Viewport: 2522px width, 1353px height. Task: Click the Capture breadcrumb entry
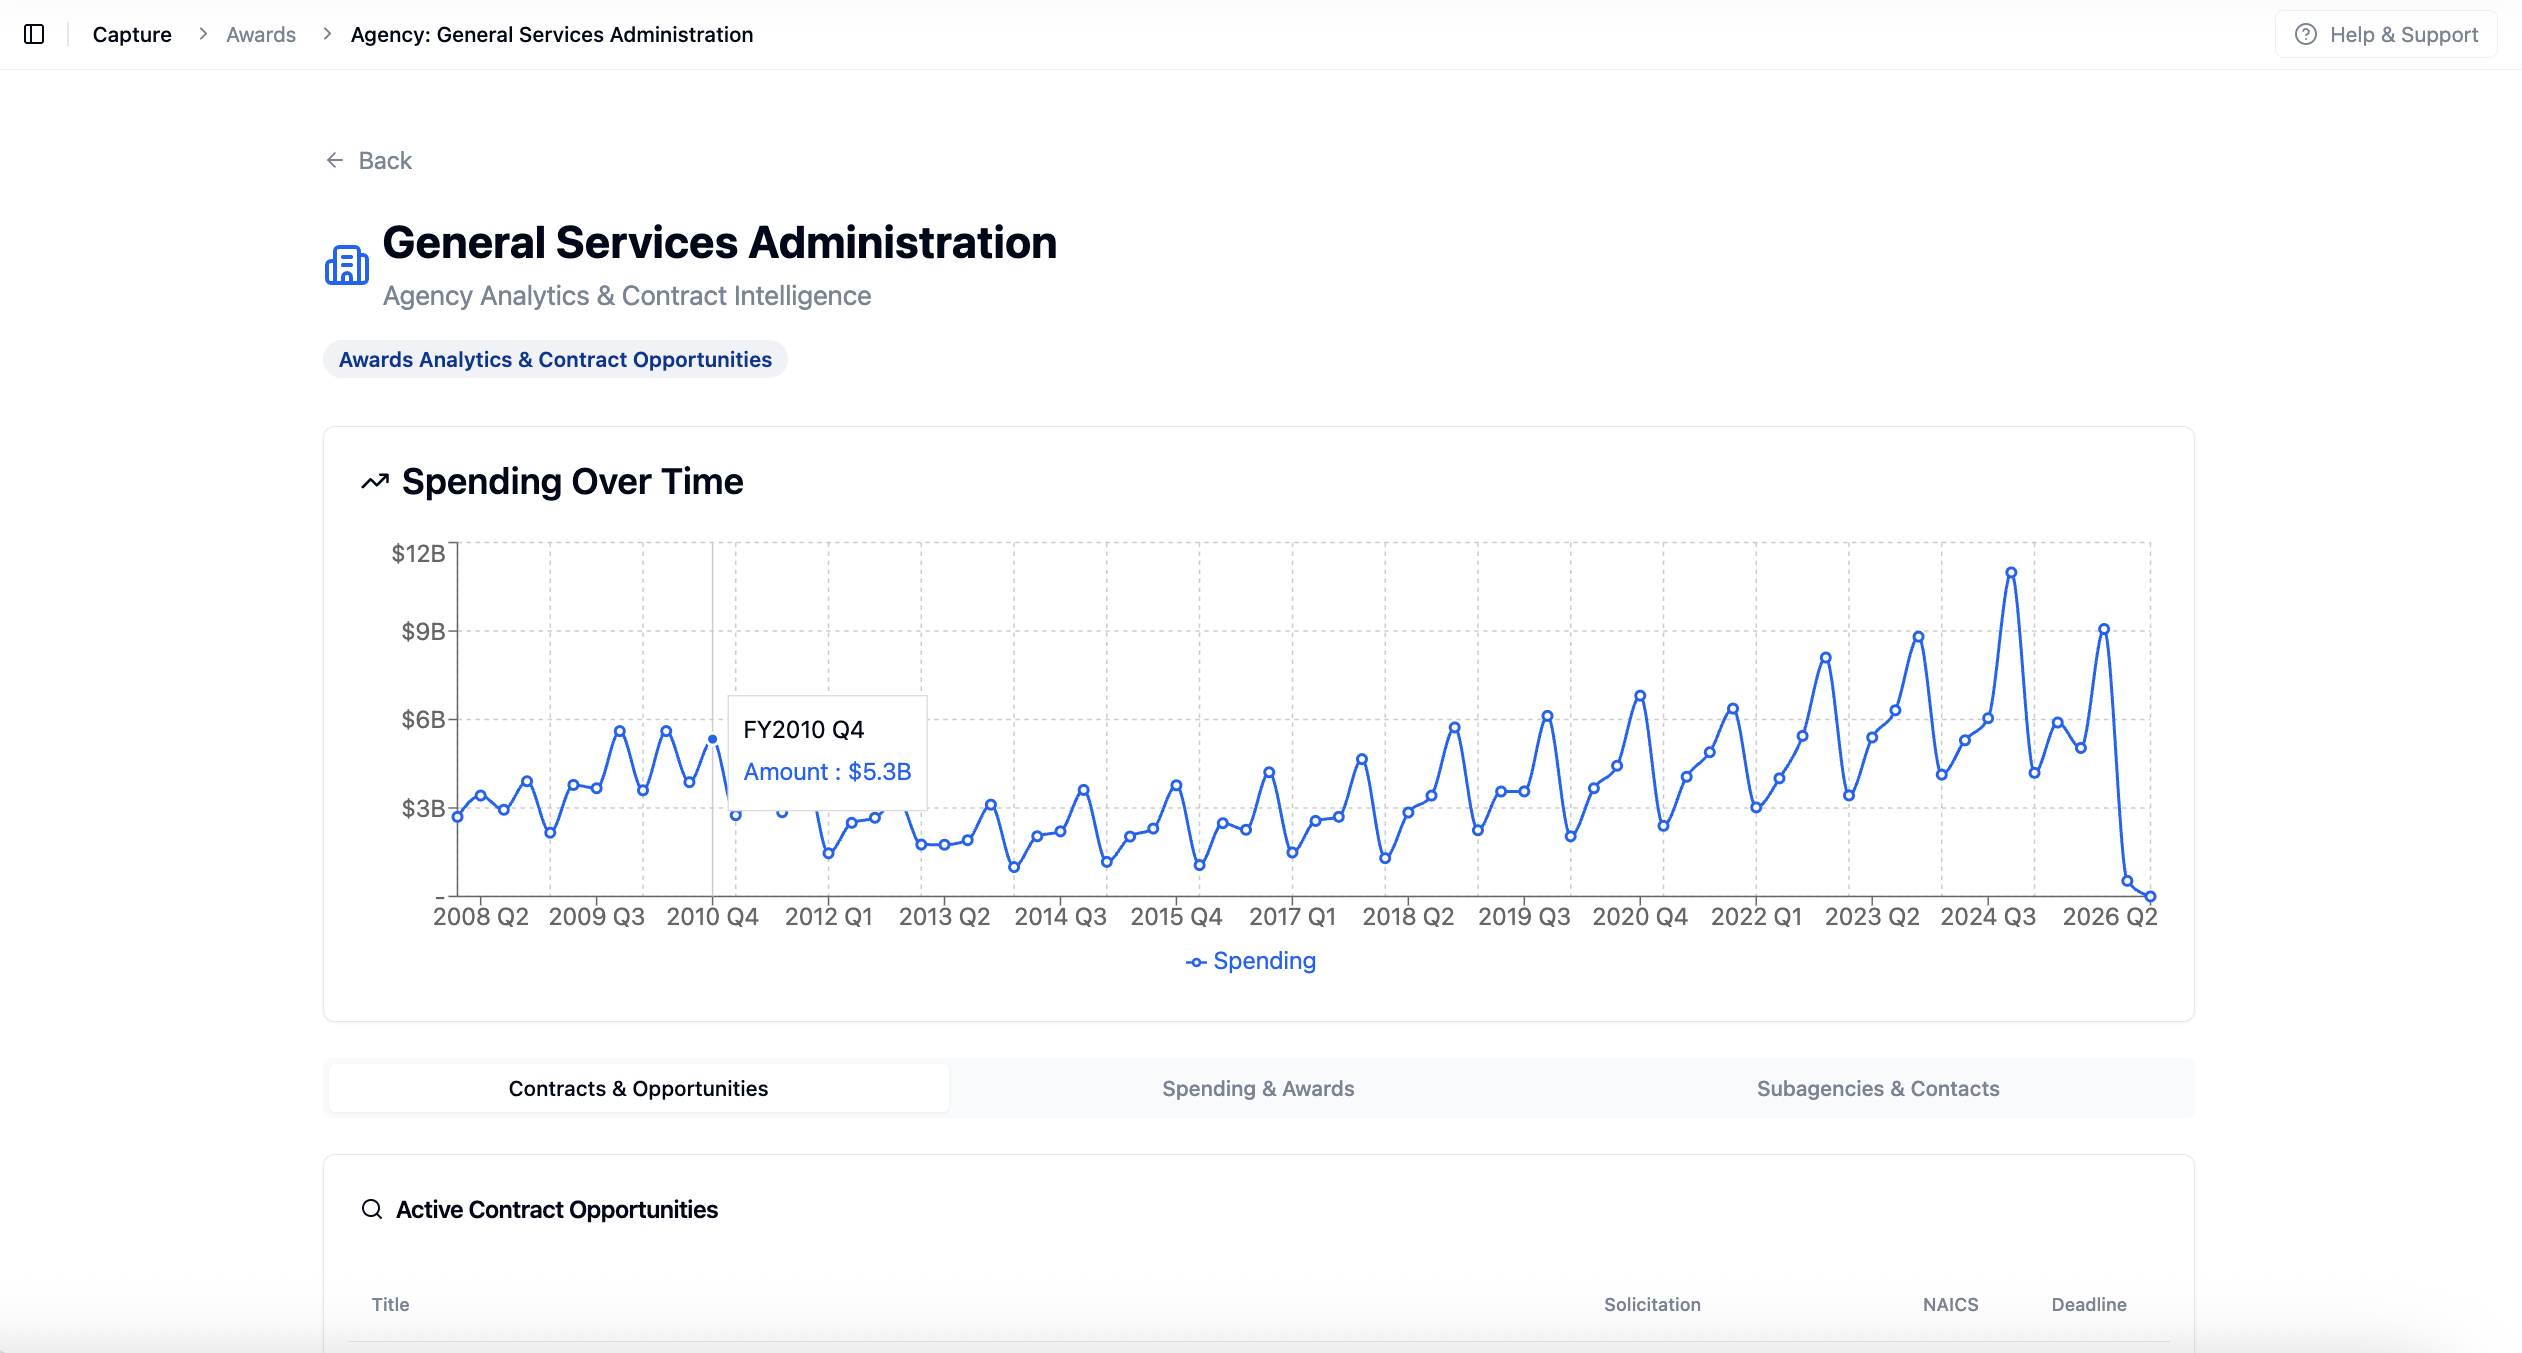click(x=132, y=34)
